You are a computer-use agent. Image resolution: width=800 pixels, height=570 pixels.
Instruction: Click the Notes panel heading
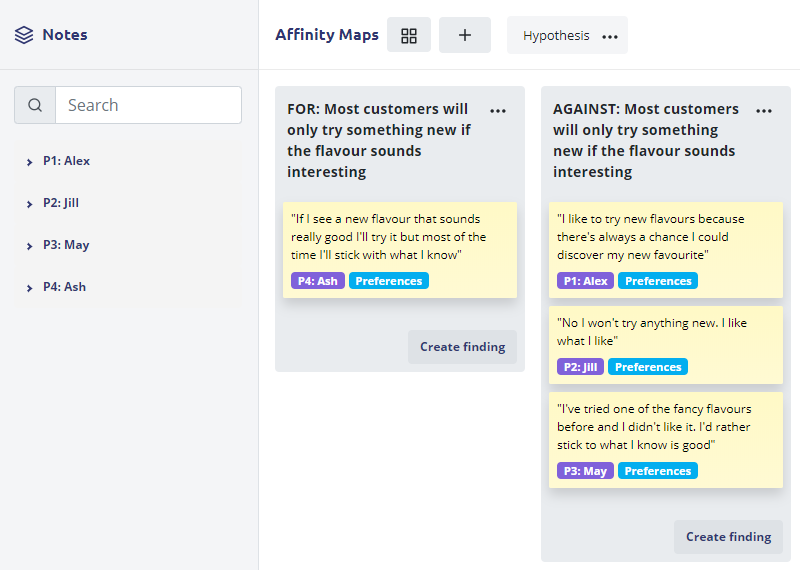click(x=65, y=35)
